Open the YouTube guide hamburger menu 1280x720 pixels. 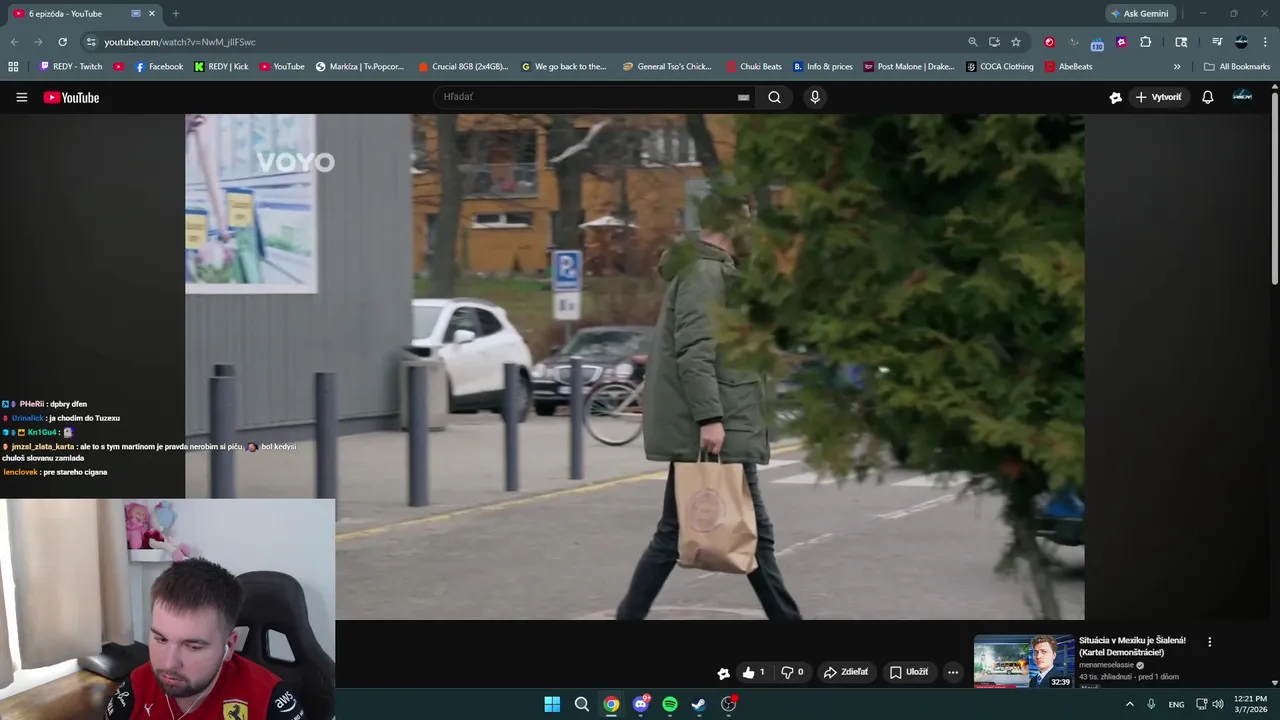21,97
